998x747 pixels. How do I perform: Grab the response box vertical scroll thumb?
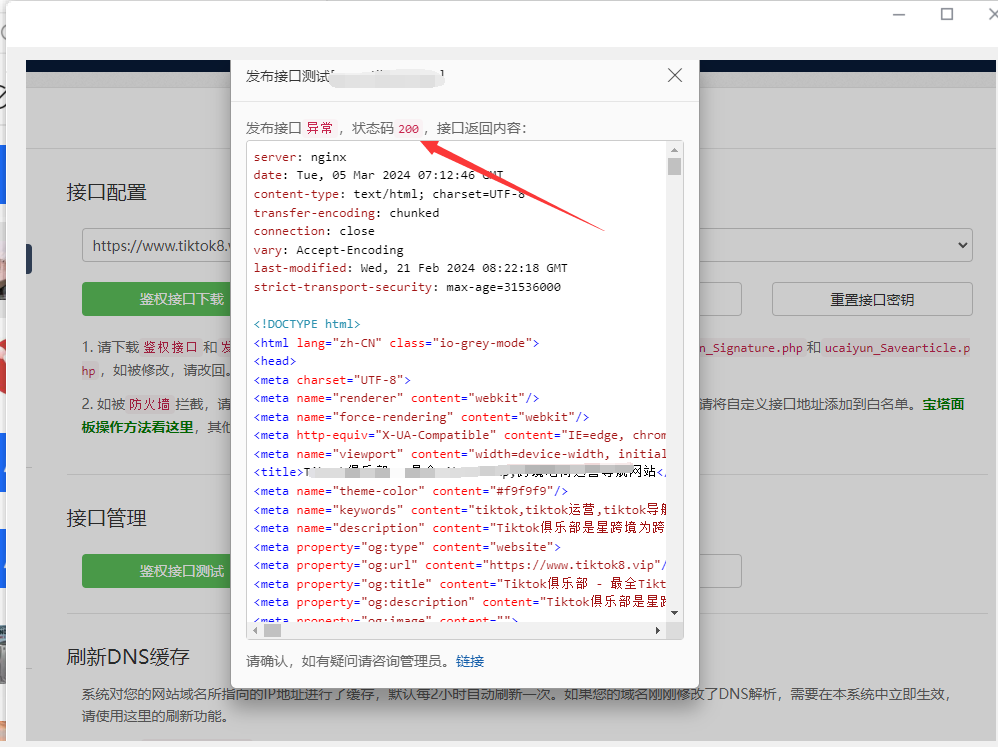pyautogui.click(x=675, y=166)
